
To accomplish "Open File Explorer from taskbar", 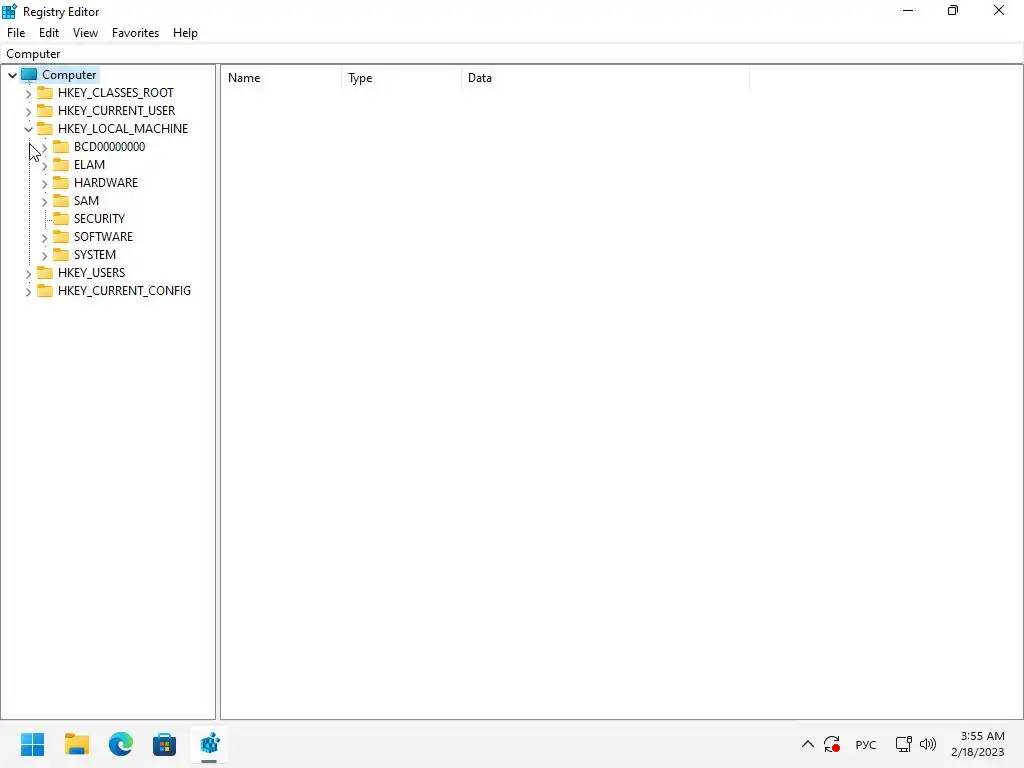I will 77,744.
